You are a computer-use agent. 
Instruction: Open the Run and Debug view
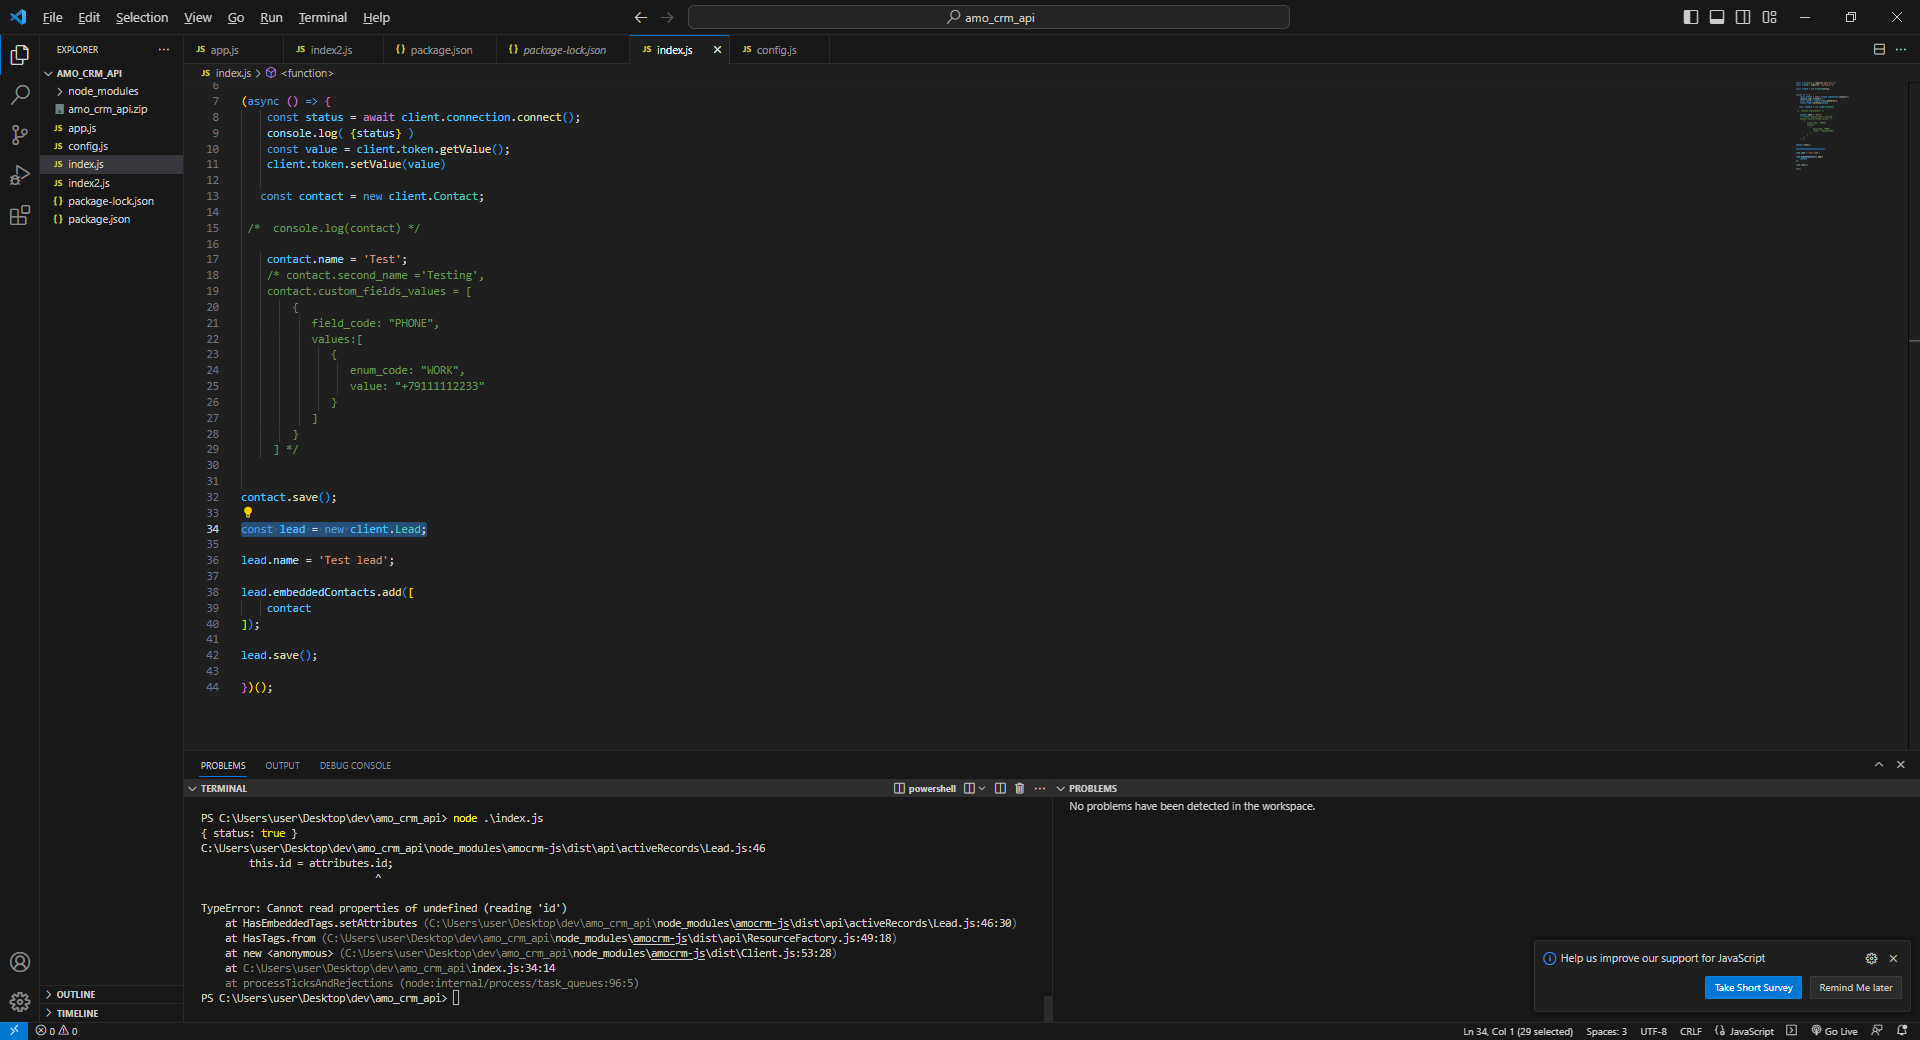[x=20, y=175]
